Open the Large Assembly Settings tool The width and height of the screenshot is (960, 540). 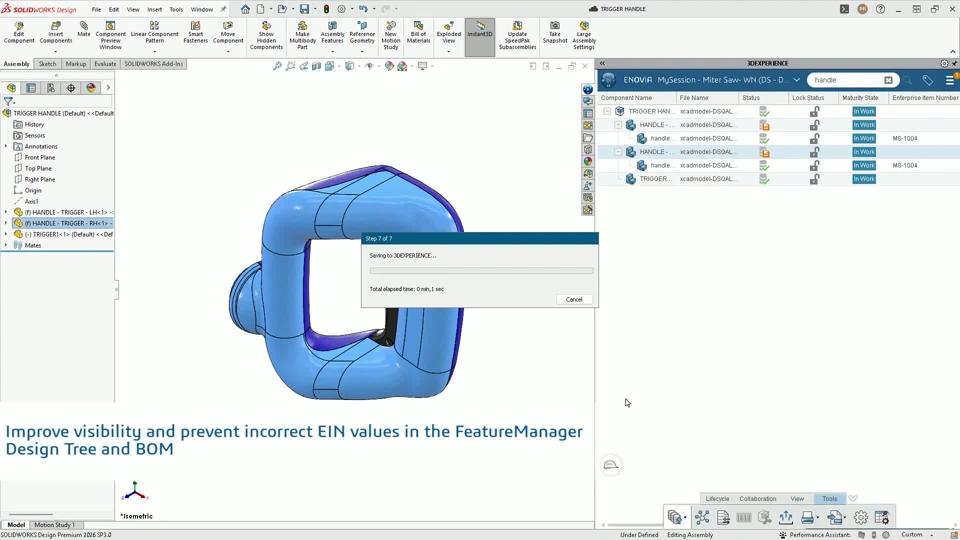click(584, 36)
